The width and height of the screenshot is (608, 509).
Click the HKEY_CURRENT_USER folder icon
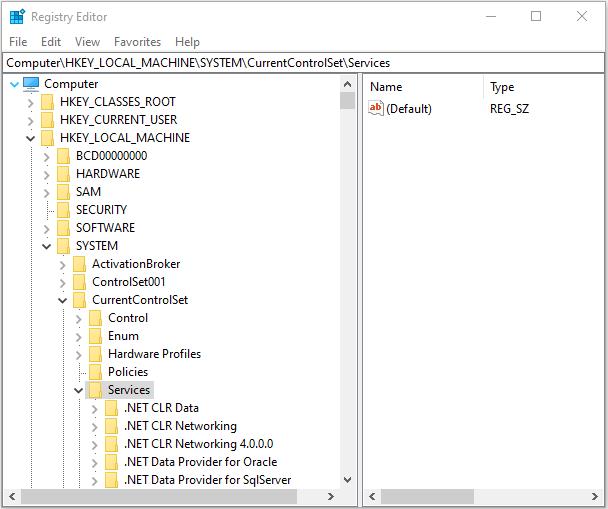47,120
